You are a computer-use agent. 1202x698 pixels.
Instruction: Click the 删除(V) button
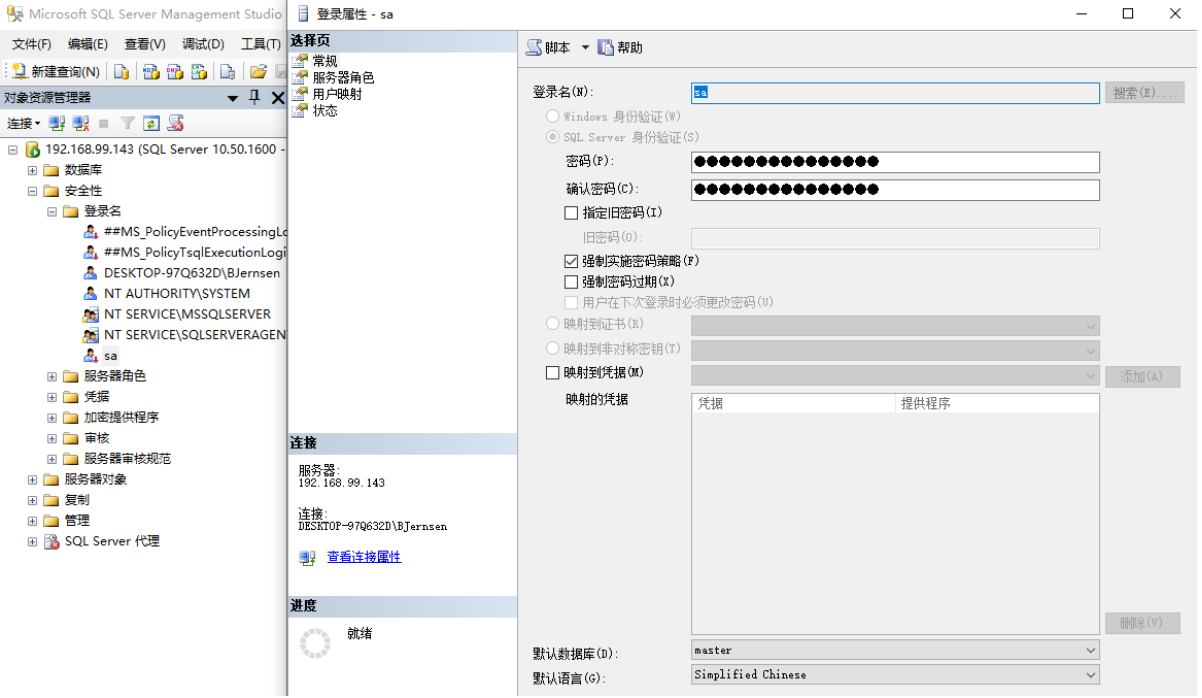click(1142, 623)
